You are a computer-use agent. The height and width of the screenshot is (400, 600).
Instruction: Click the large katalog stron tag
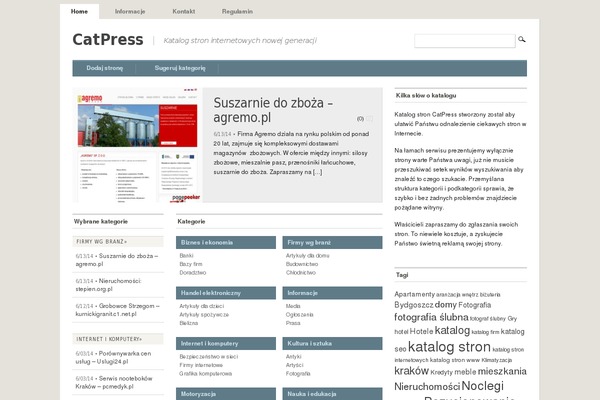[449, 347]
